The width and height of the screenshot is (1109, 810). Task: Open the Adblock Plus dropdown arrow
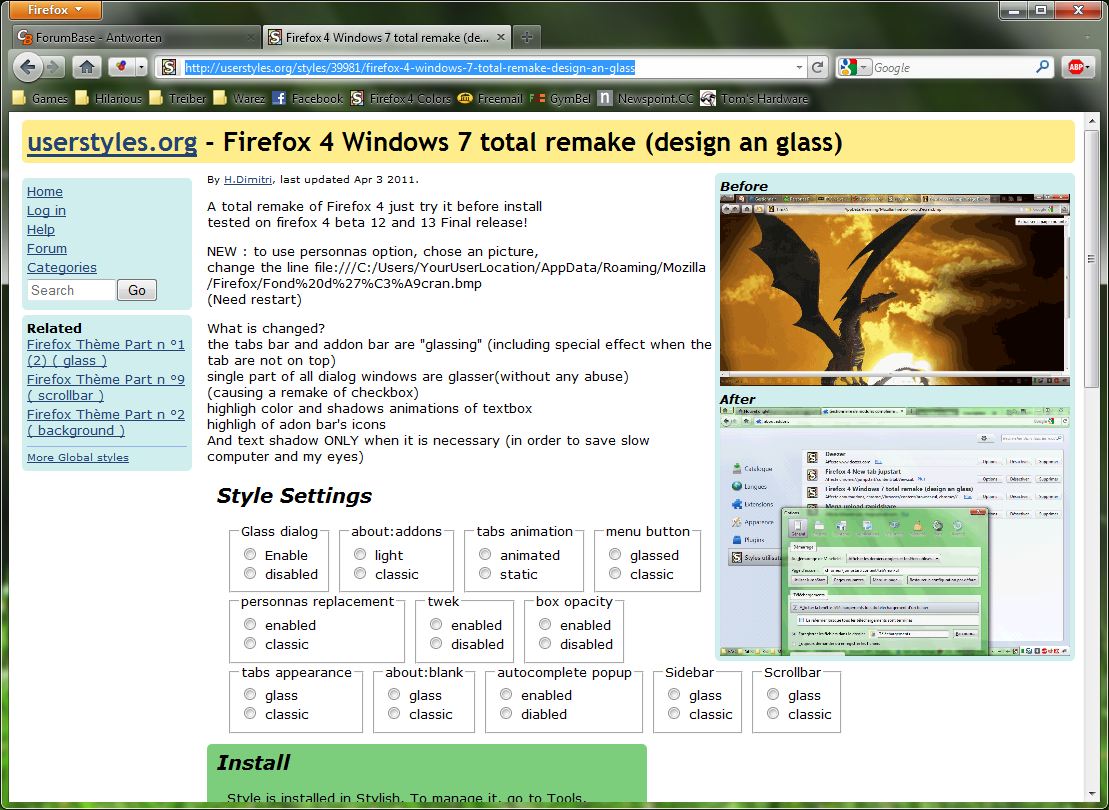pyautogui.click(x=1088, y=67)
